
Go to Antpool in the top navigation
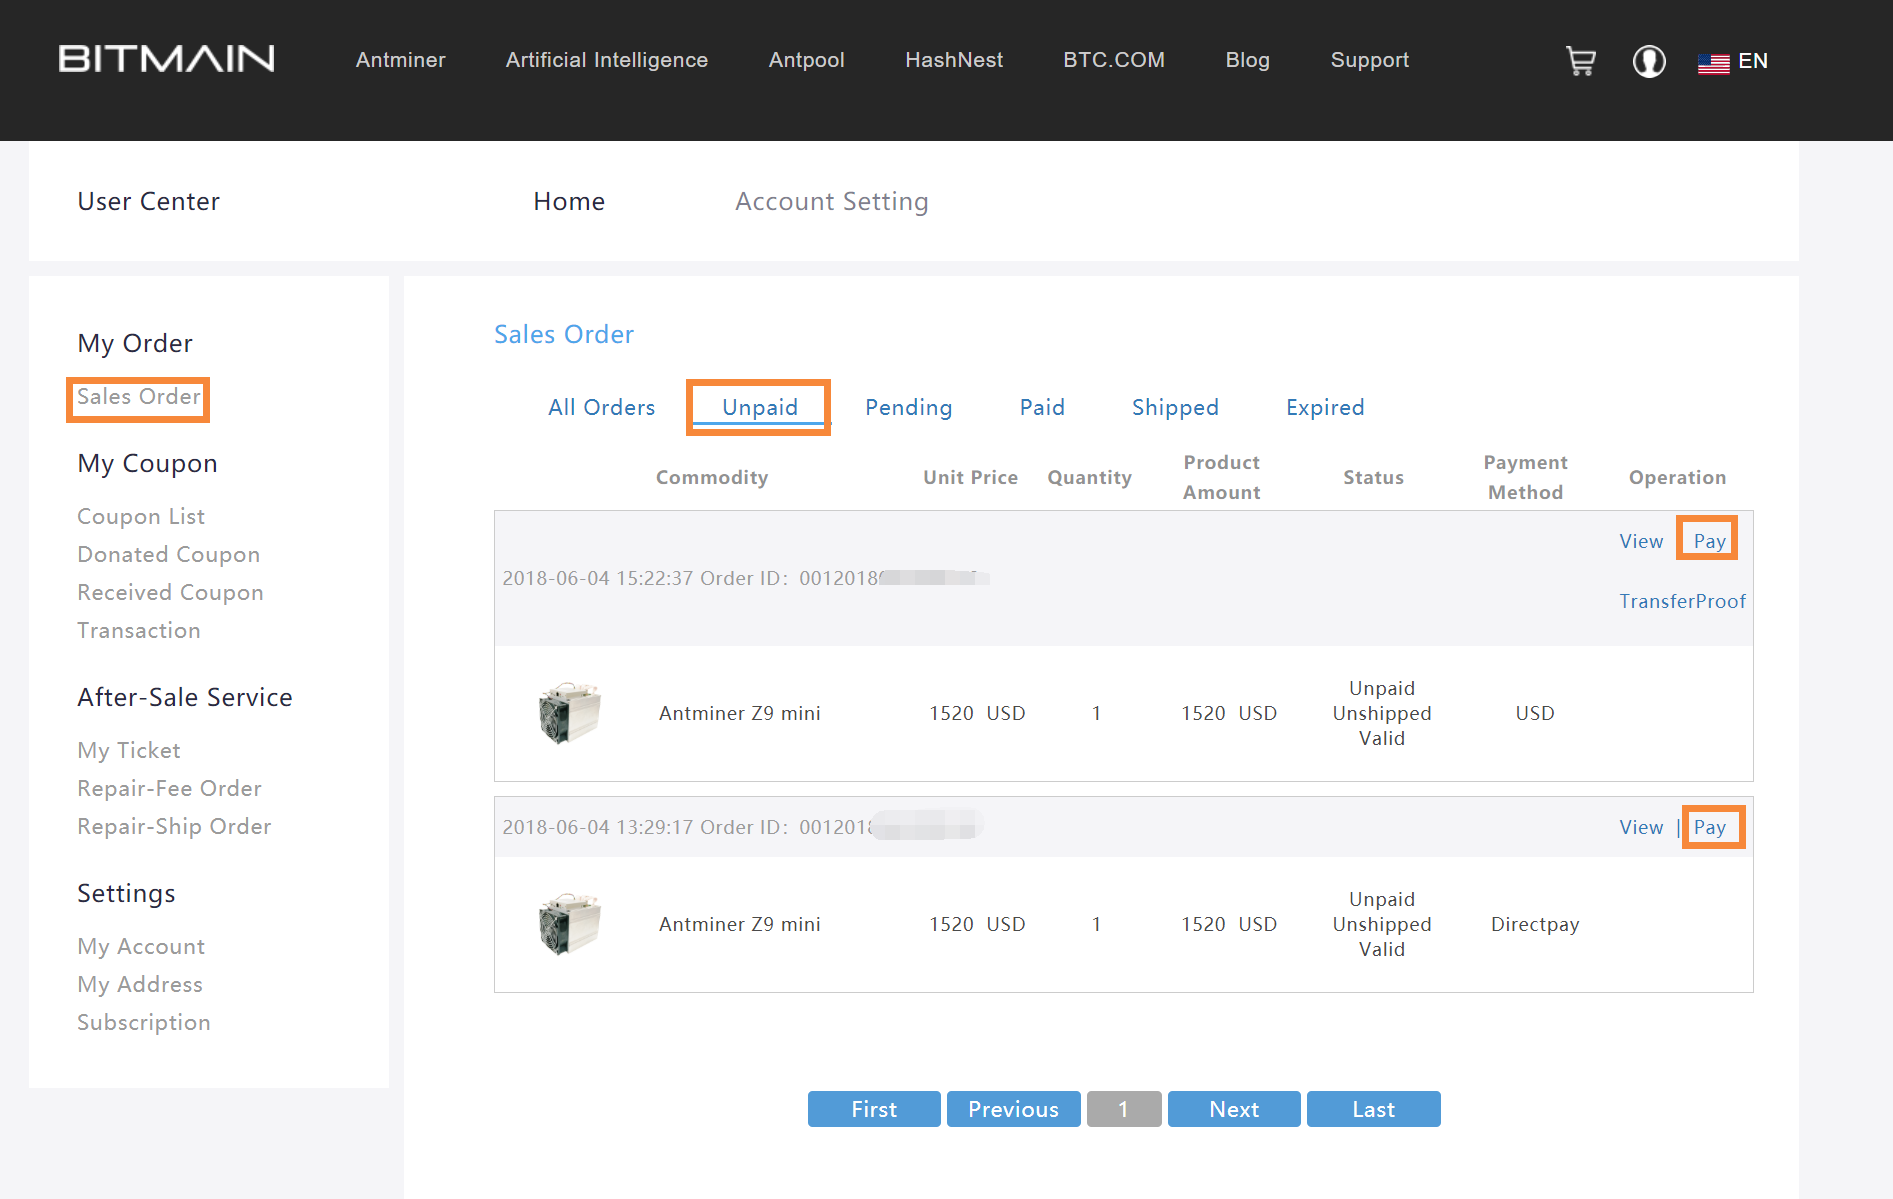(x=806, y=60)
